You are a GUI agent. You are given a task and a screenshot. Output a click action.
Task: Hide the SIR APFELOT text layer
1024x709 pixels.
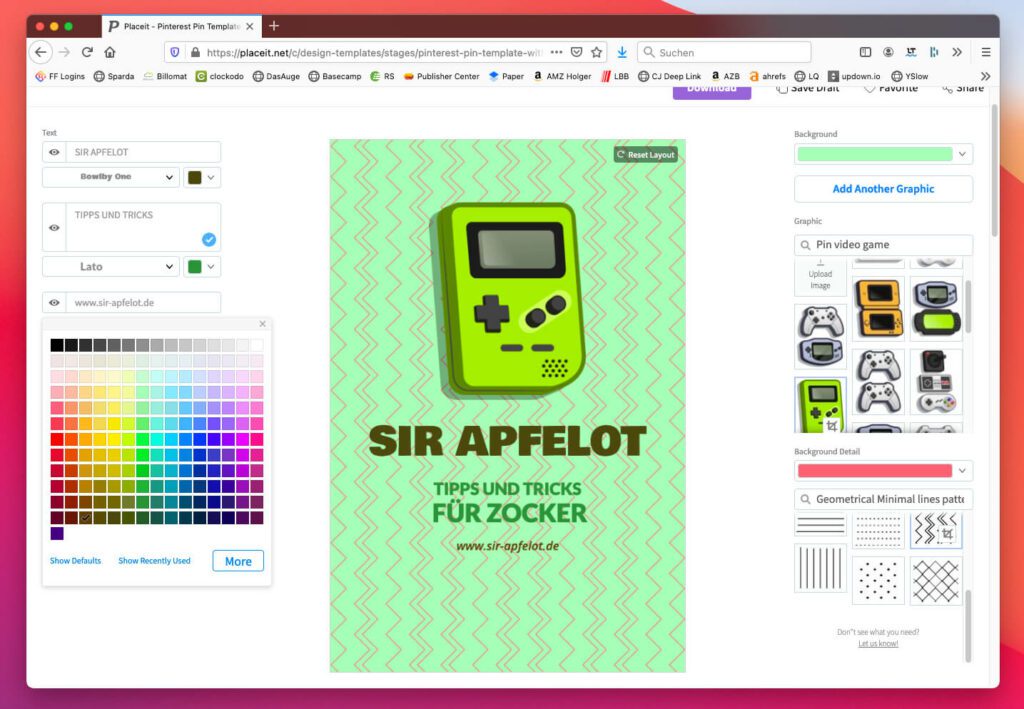(x=54, y=152)
